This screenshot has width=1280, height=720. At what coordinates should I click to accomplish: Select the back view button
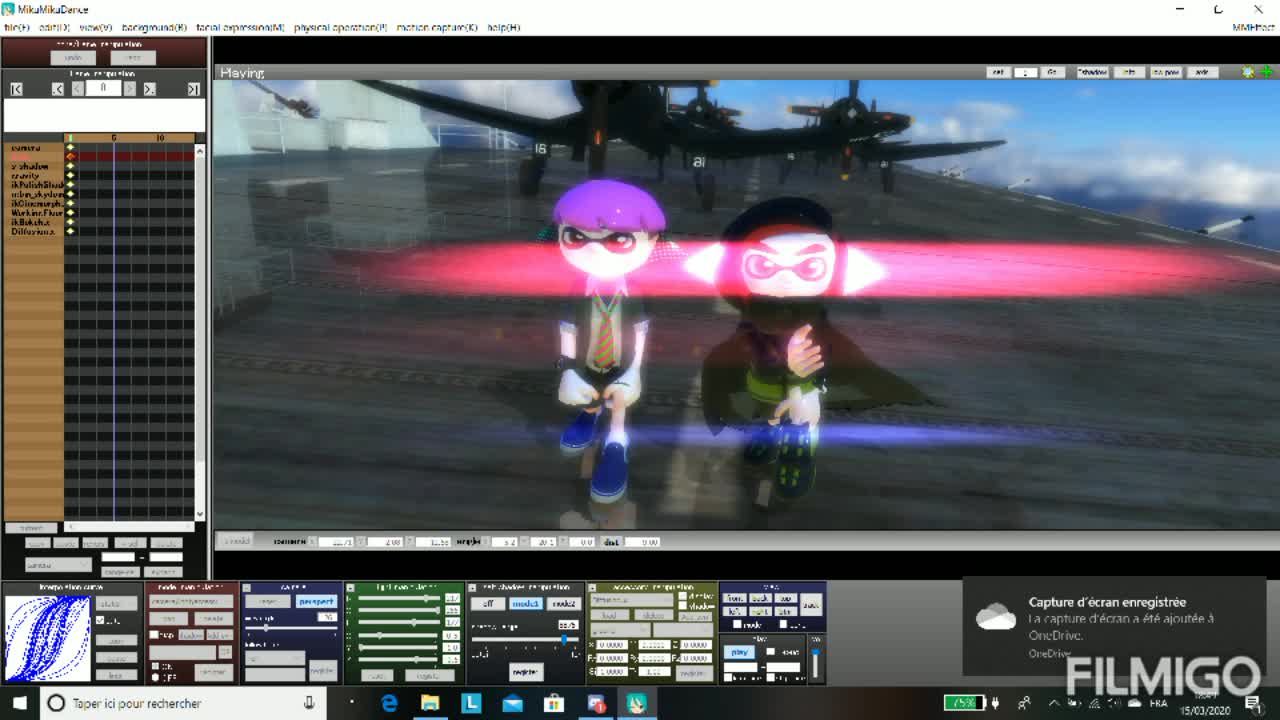(x=760, y=598)
